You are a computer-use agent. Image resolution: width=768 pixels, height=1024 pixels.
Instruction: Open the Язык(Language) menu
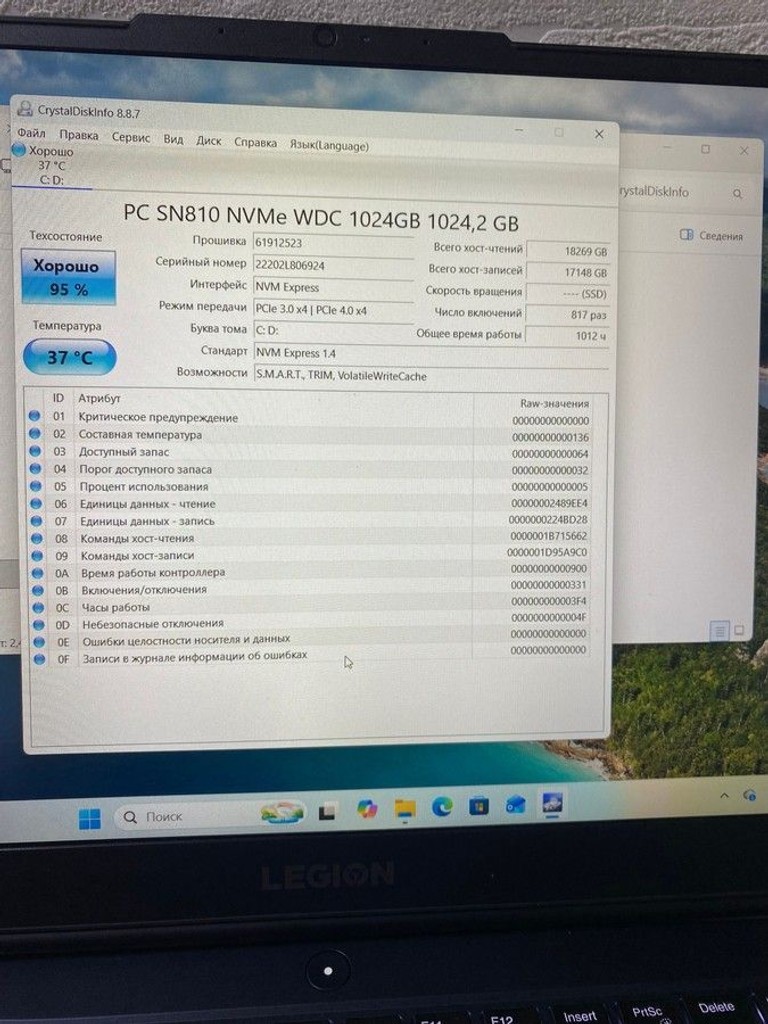[x=329, y=146]
